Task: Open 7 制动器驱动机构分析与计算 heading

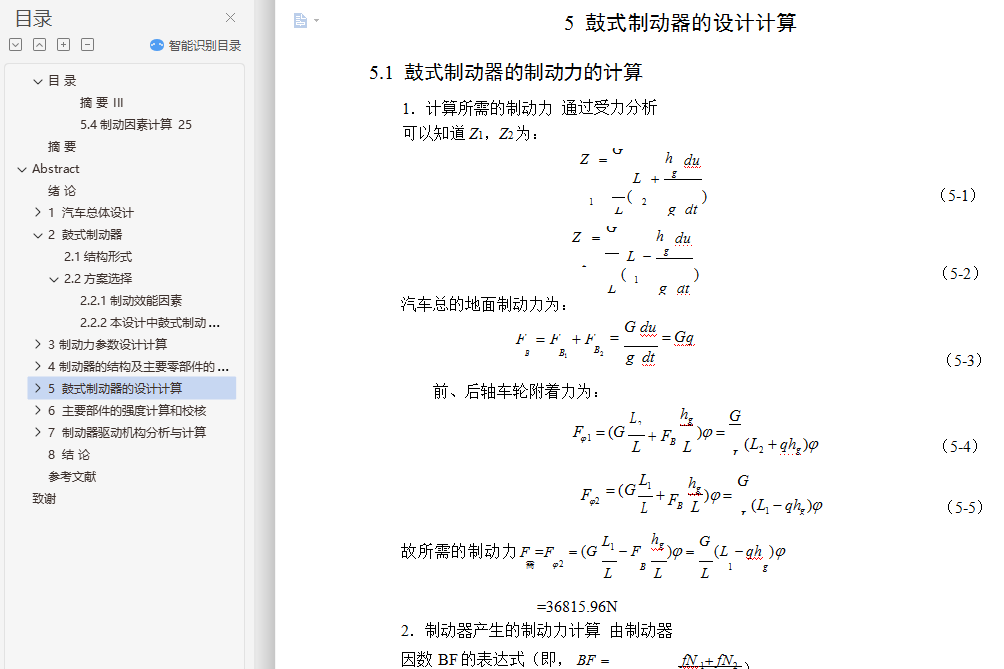Action: click(x=127, y=433)
